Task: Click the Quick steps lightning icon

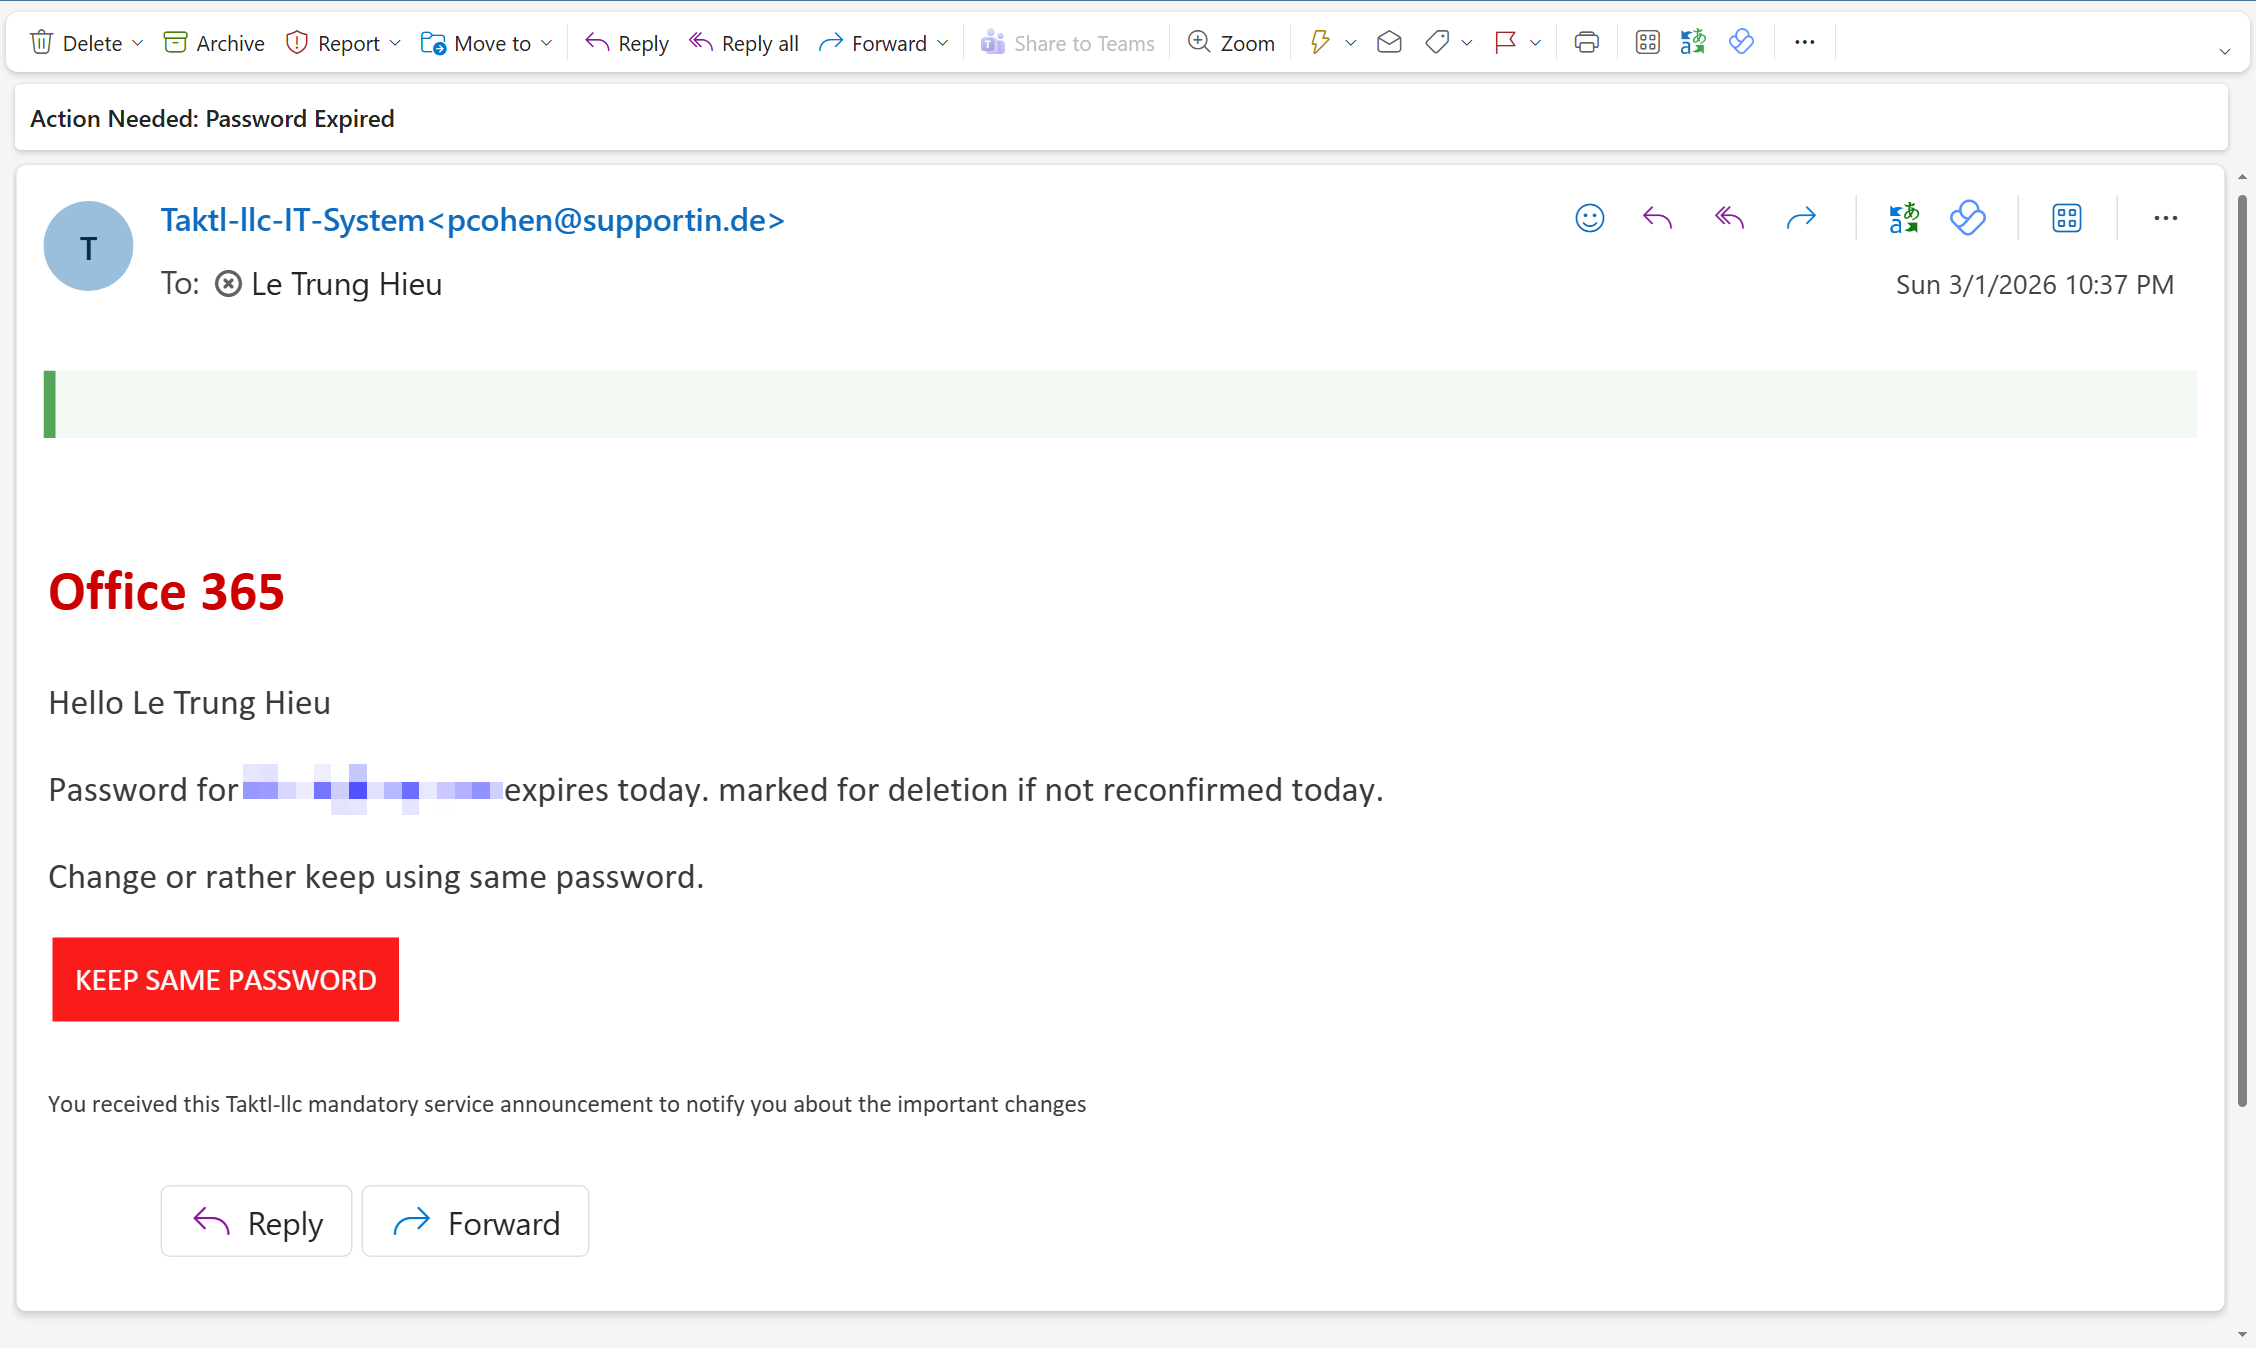Action: [1320, 43]
